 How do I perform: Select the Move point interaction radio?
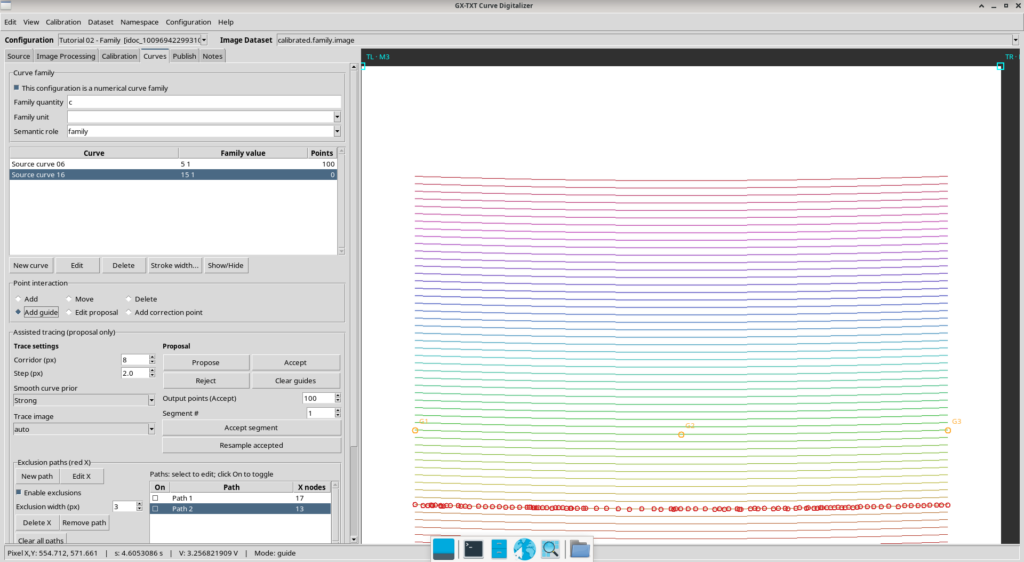pyautogui.click(x=69, y=299)
